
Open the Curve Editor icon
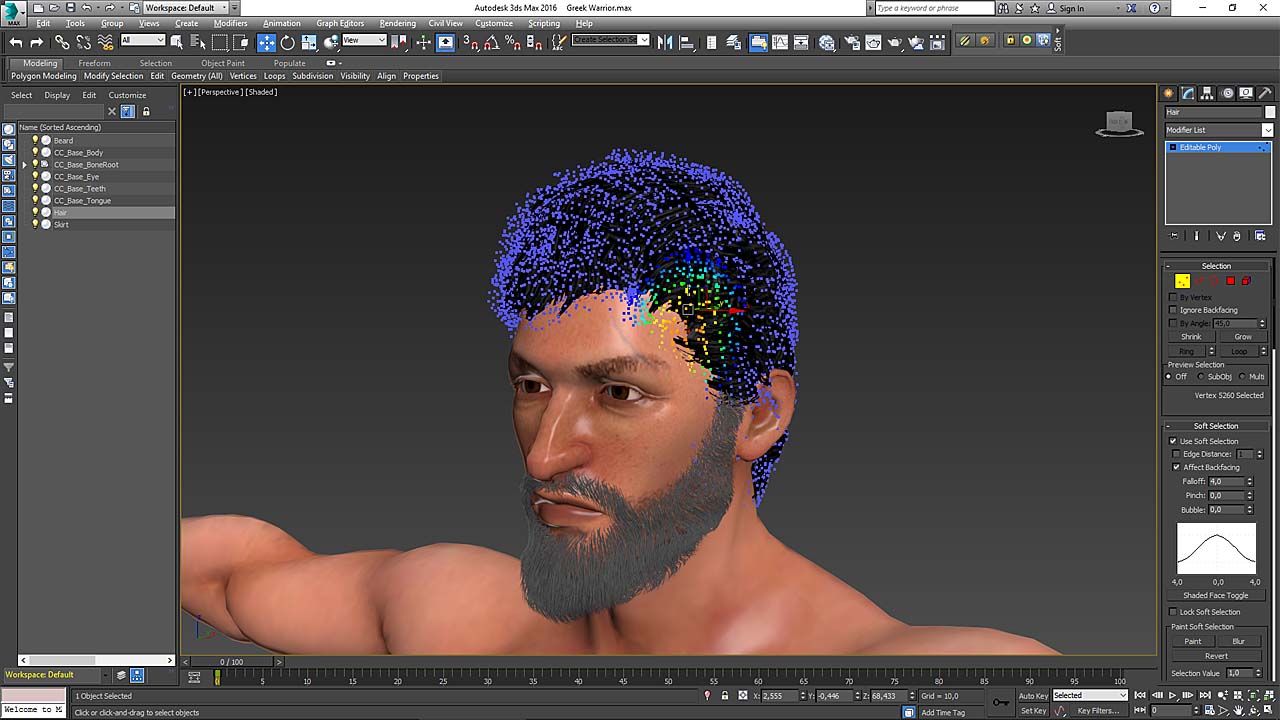pyautogui.click(x=779, y=42)
